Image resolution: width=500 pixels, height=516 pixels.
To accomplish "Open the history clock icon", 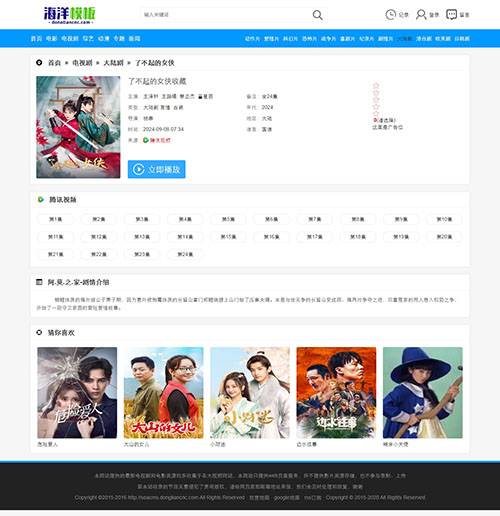I will (x=391, y=15).
